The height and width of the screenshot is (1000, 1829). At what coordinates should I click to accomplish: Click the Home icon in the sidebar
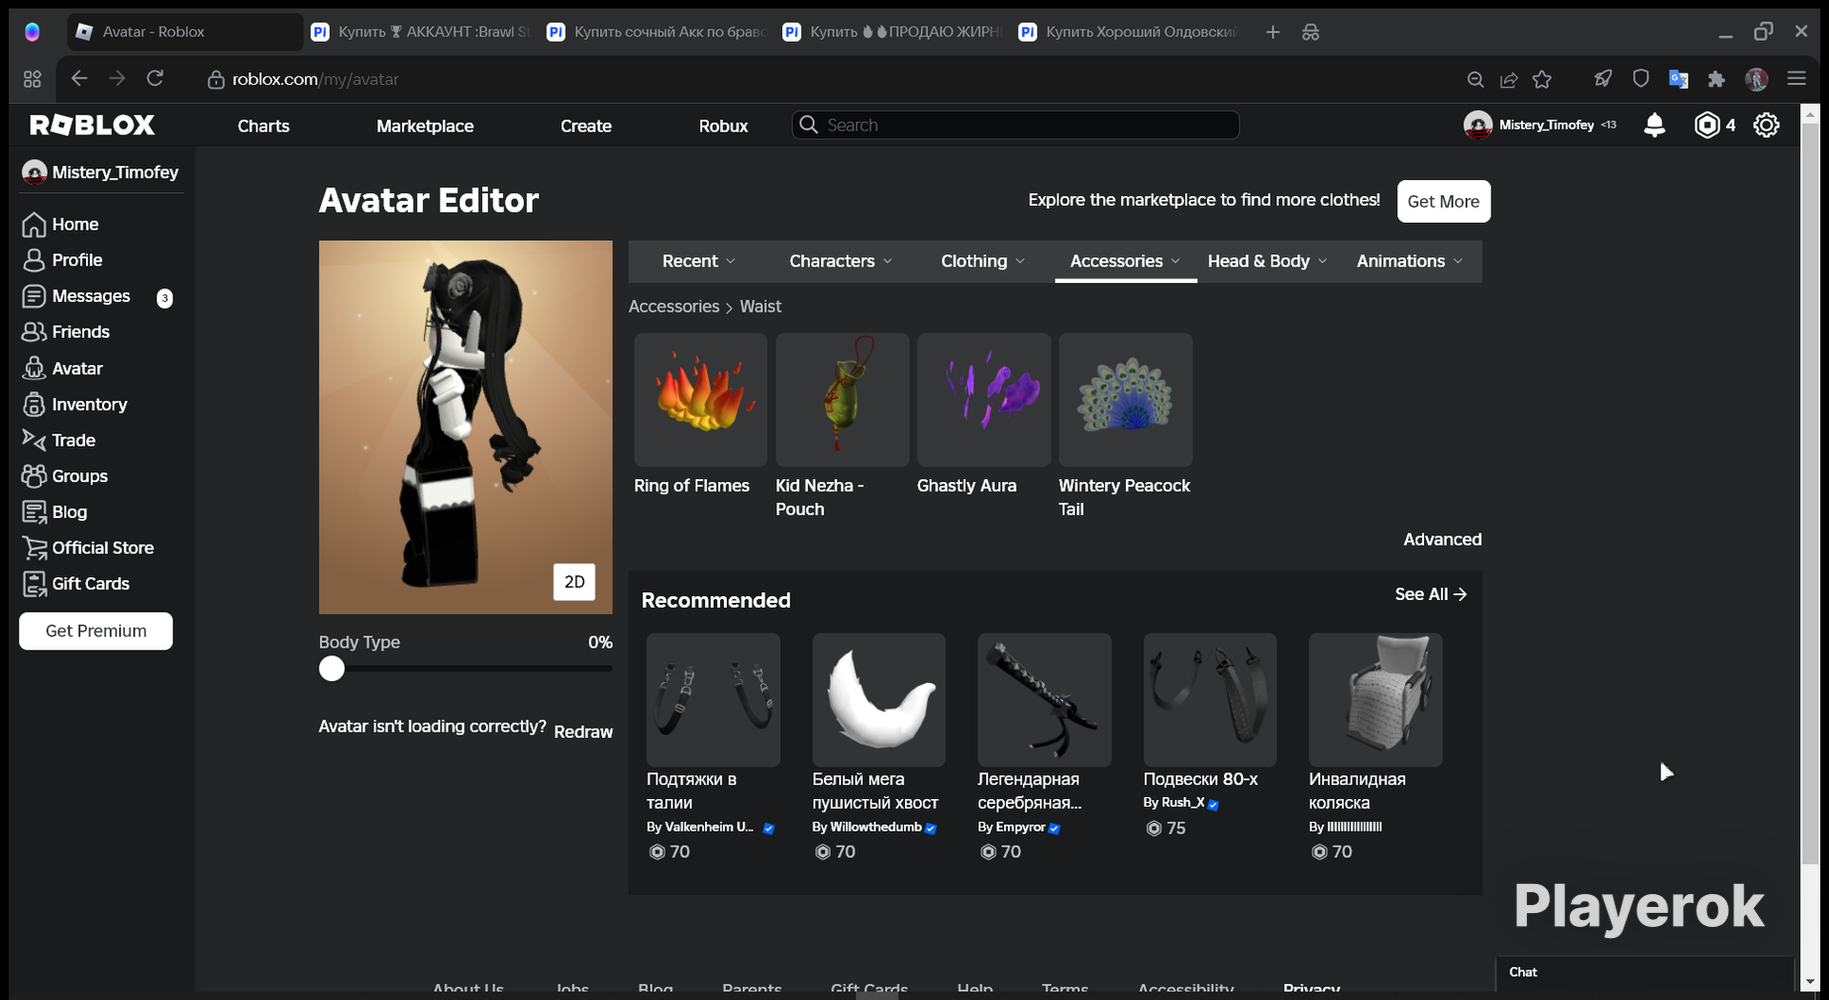34,224
